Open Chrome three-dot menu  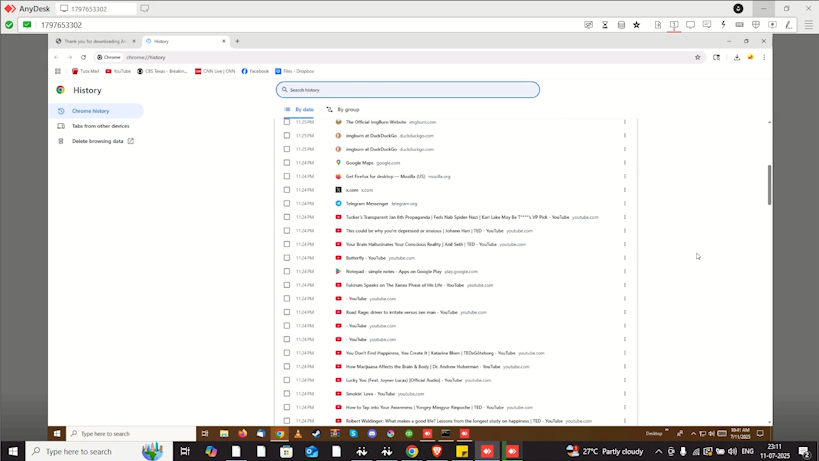(x=764, y=57)
